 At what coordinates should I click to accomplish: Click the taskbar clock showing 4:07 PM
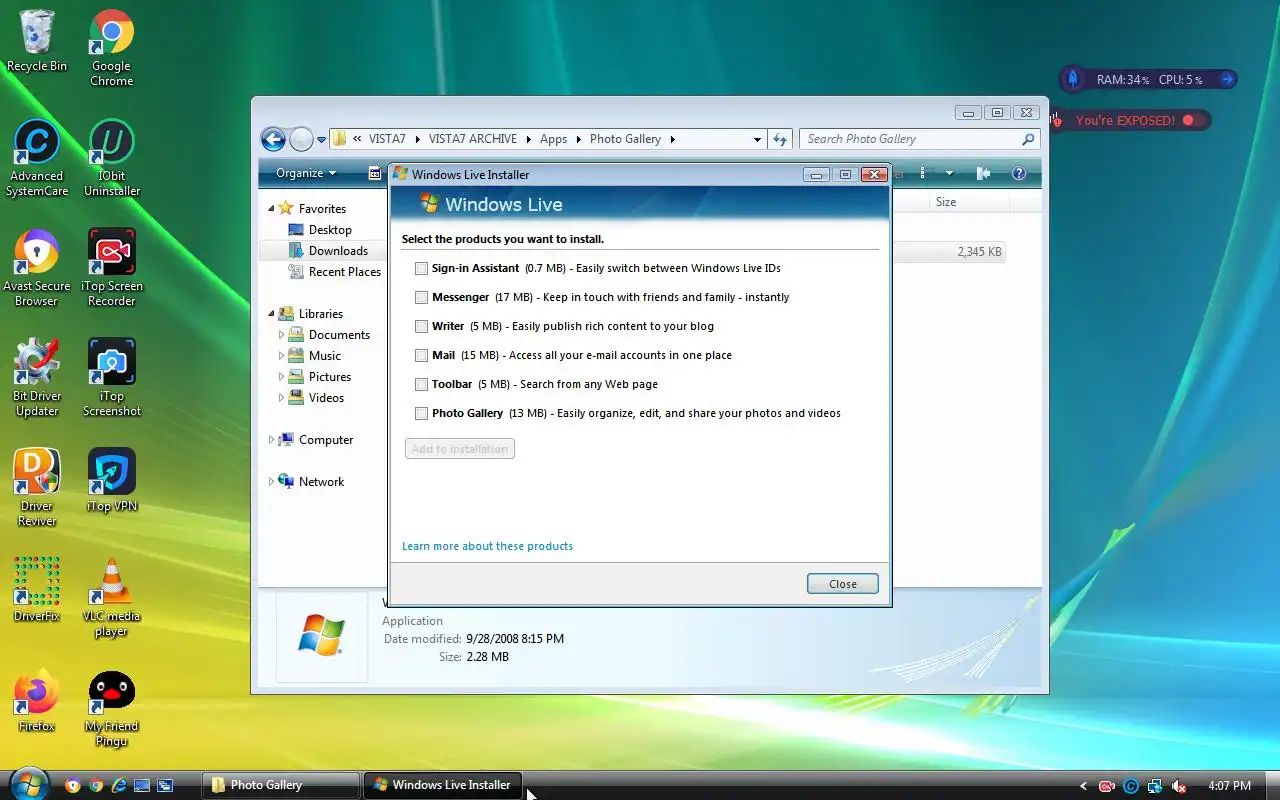pos(1230,786)
